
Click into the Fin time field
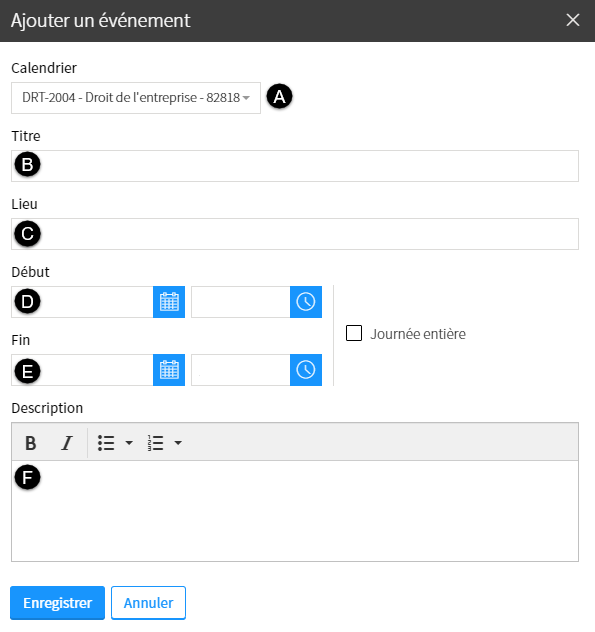tap(241, 370)
